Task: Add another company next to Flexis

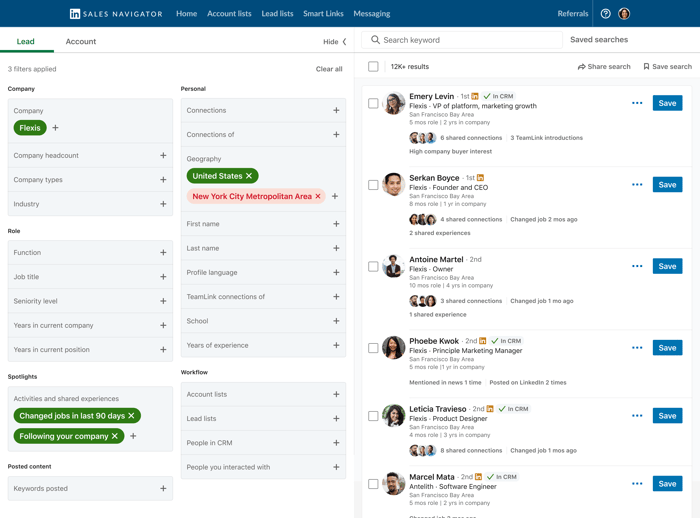Action: pos(56,128)
